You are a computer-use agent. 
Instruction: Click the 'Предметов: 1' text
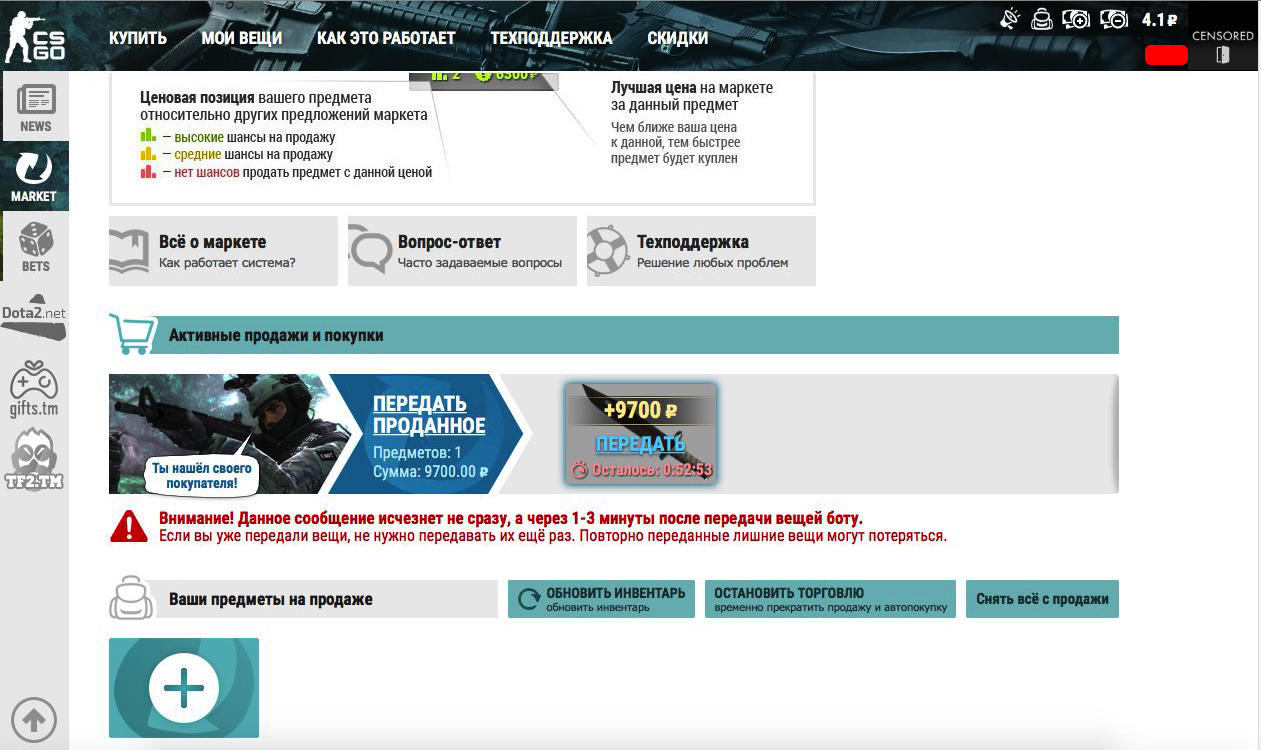(x=417, y=453)
